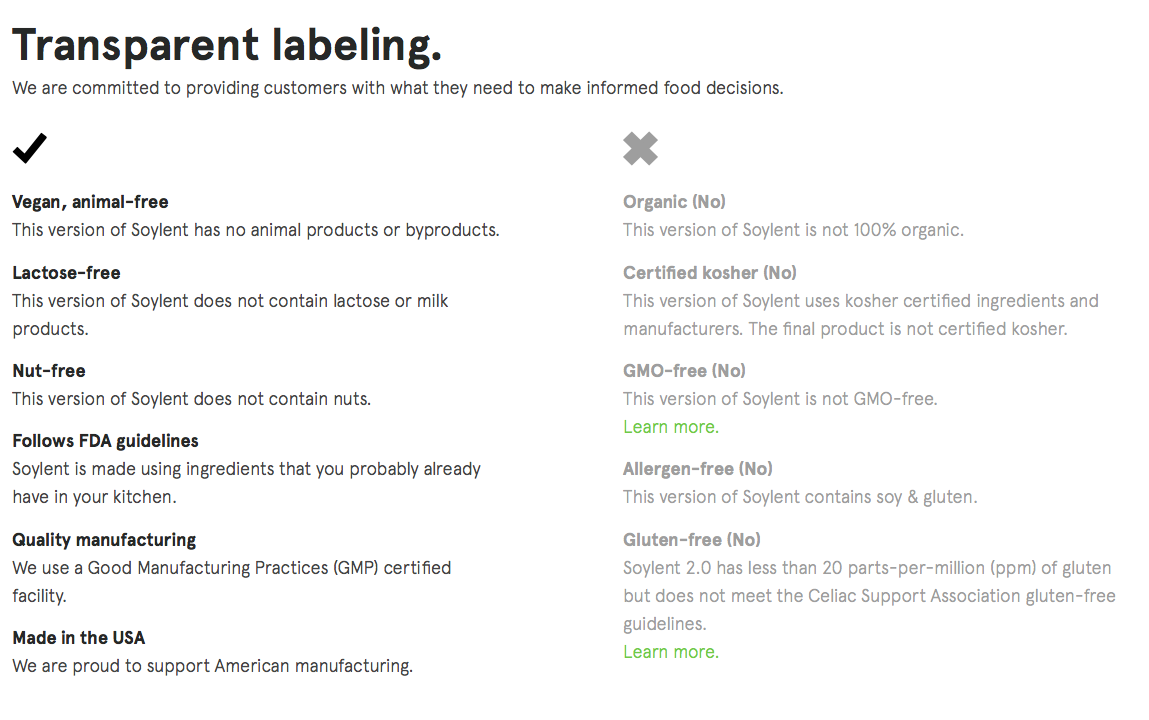The height and width of the screenshot is (720, 1149).
Task: Click the Quality manufacturing heading
Action: click(104, 540)
